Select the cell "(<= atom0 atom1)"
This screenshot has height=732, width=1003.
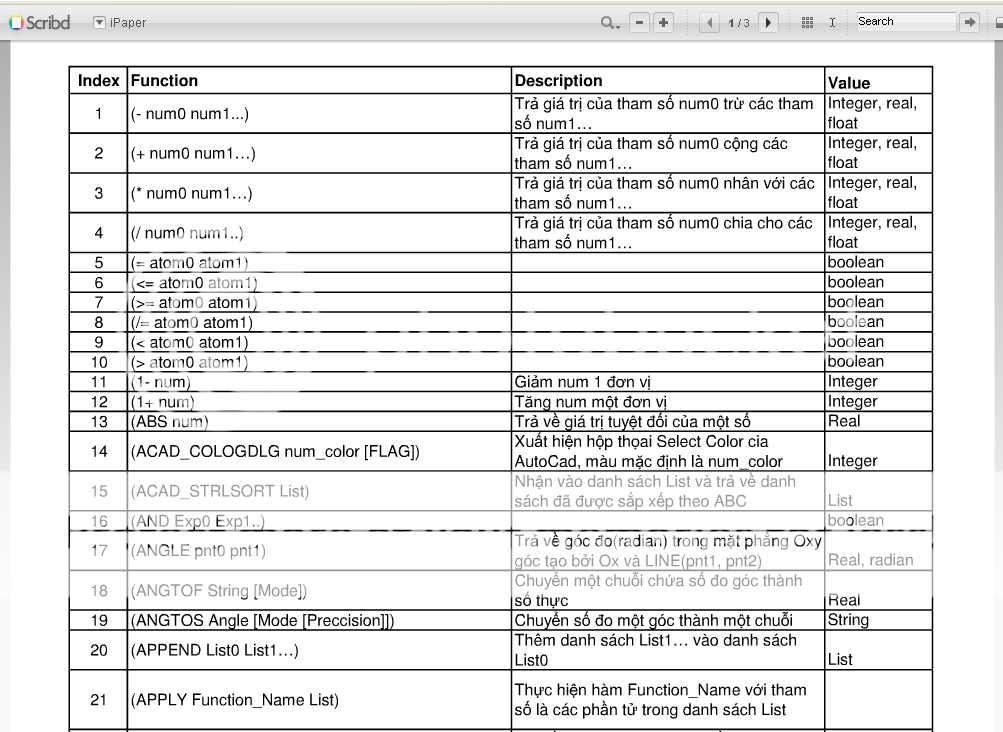pyautogui.click(x=319, y=283)
